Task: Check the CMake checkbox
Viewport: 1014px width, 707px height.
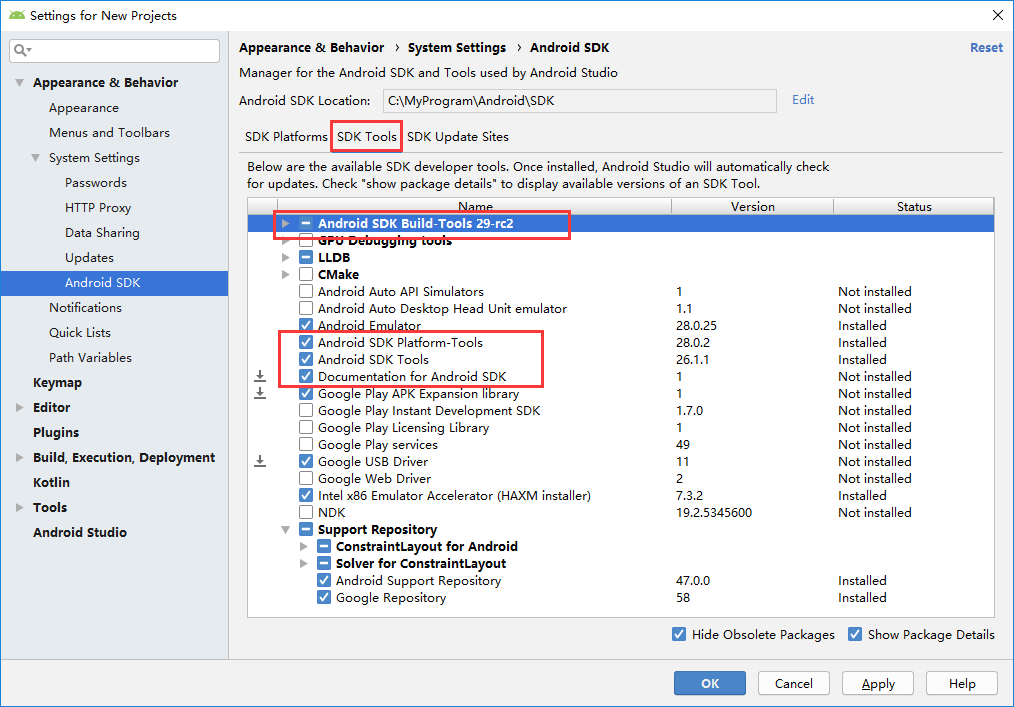Action: point(306,274)
